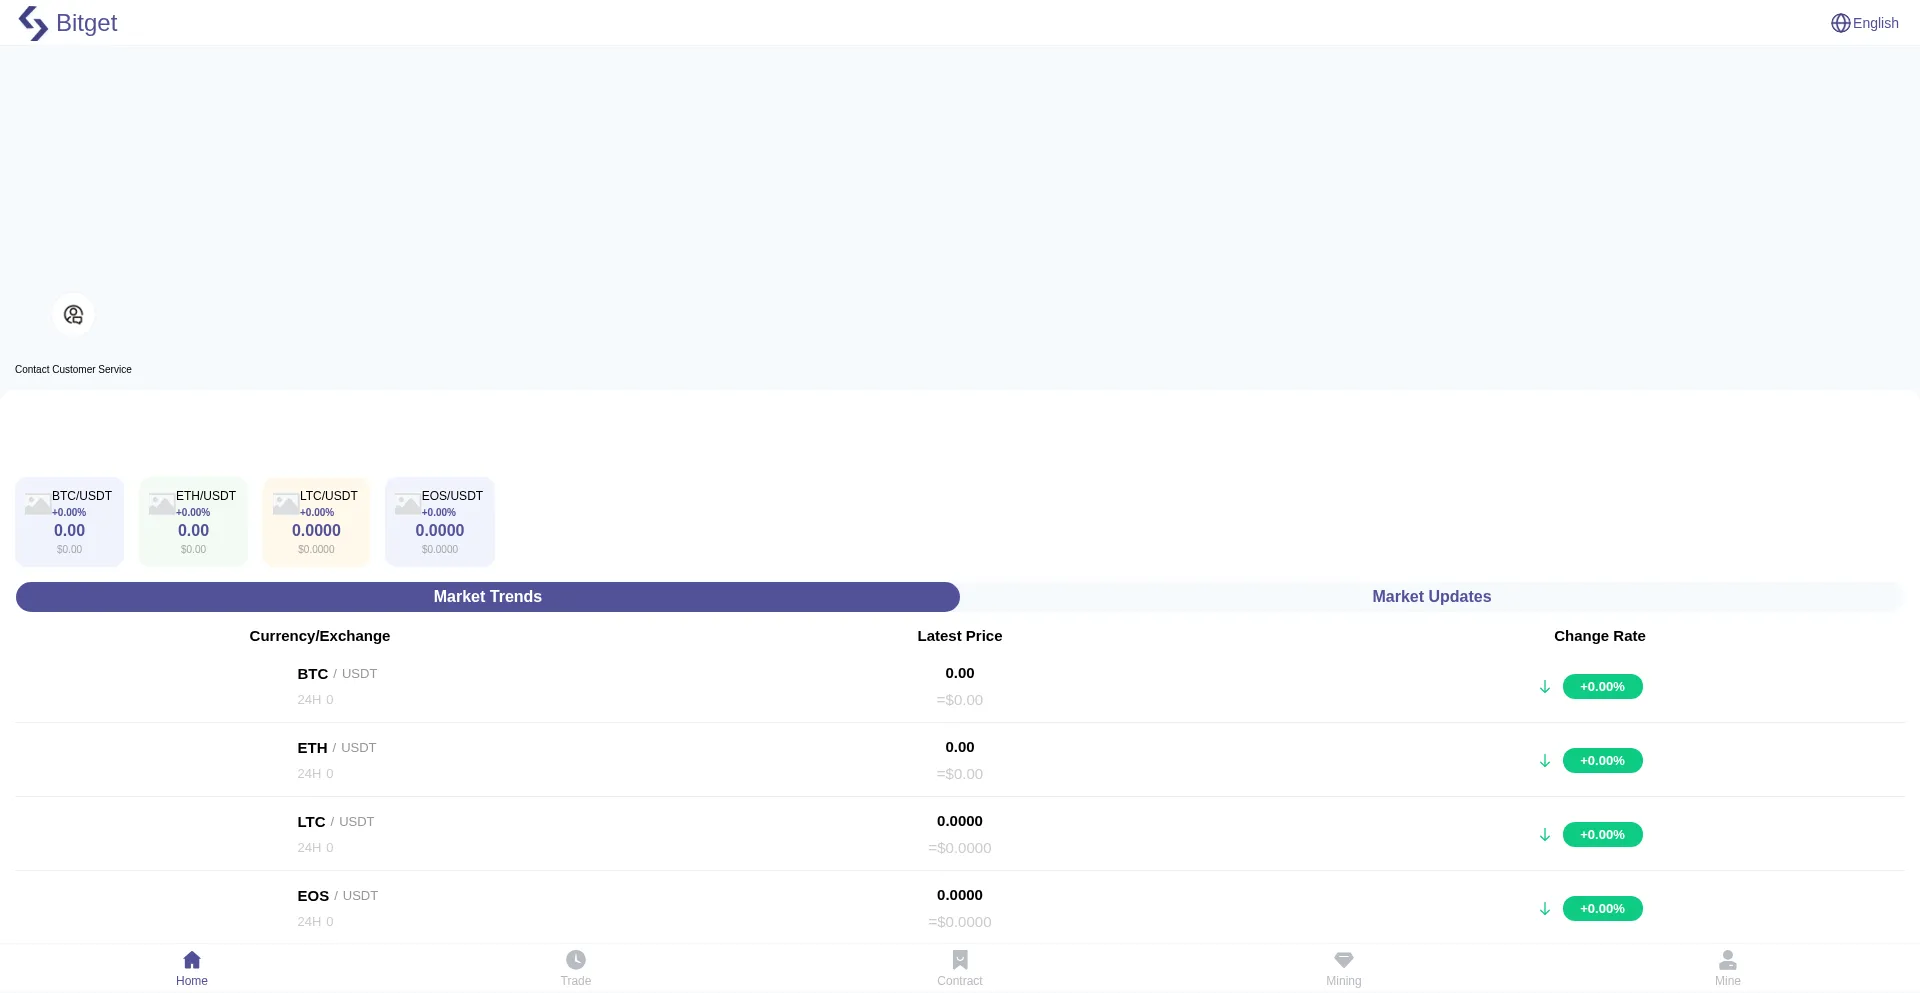The height and width of the screenshot is (993, 1920).
Task: Open the Contract bookmark icon
Action: point(960,960)
